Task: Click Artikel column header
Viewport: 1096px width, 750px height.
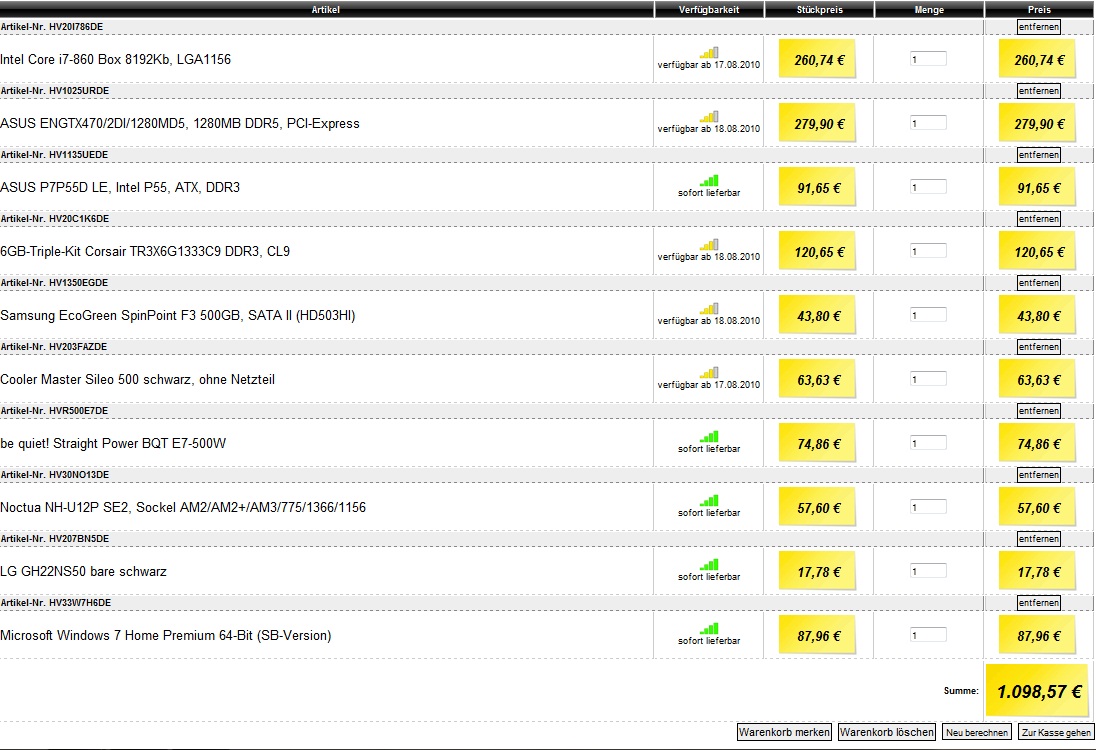Action: pos(326,9)
